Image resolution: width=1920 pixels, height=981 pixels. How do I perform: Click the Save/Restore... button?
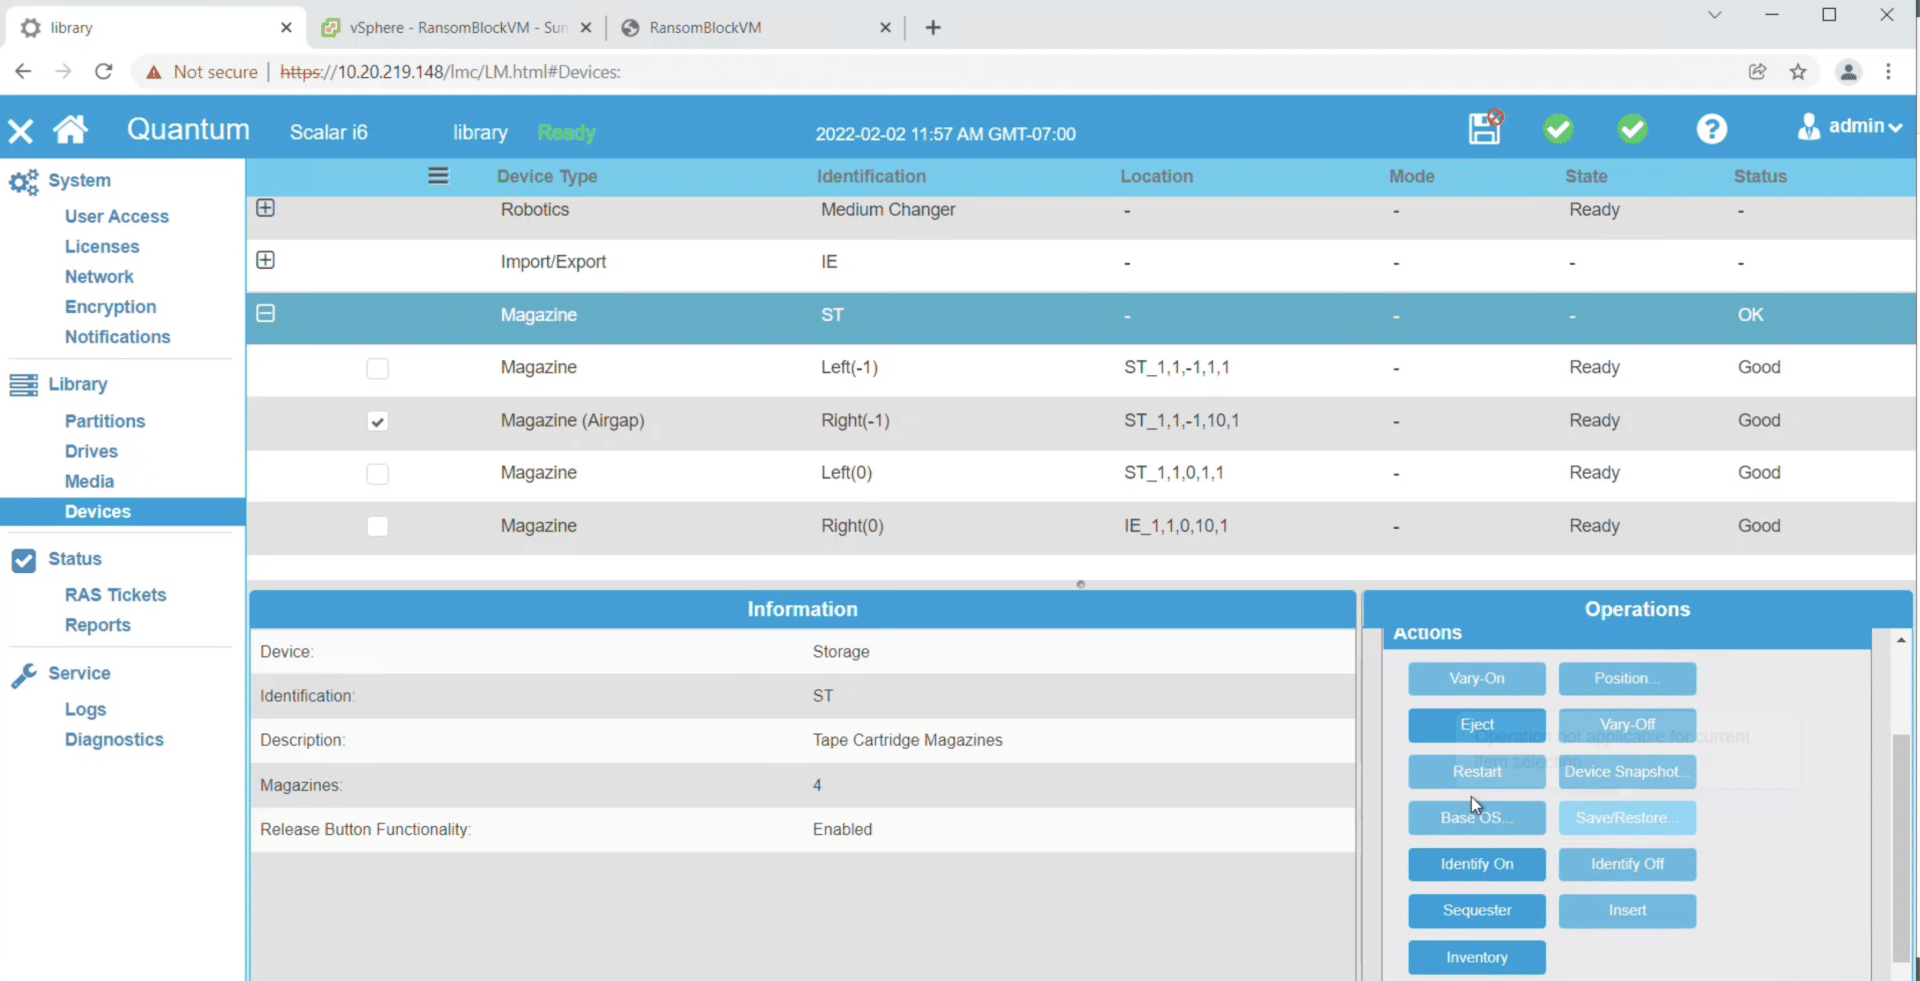click(1627, 818)
